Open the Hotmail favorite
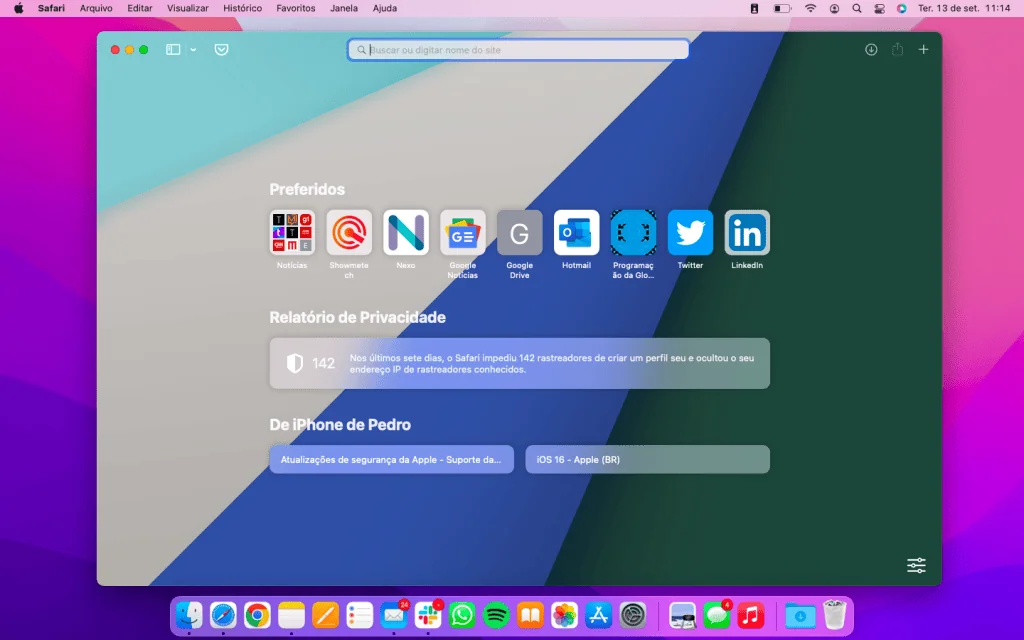 [x=576, y=232]
